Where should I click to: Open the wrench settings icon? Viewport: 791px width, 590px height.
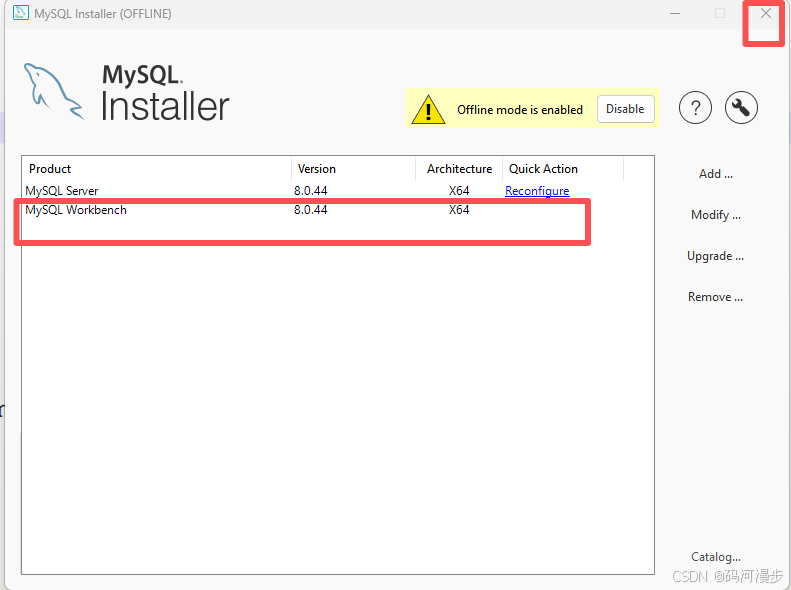(741, 107)
